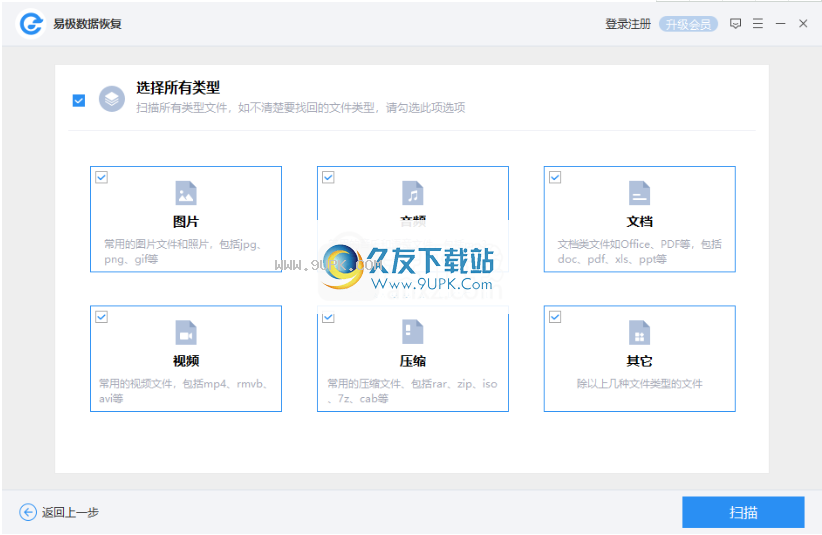The width and height of the screenshot is (822, 535).
Task: Uncheck the 压缩 checkbox
Action: pos(328,317)
